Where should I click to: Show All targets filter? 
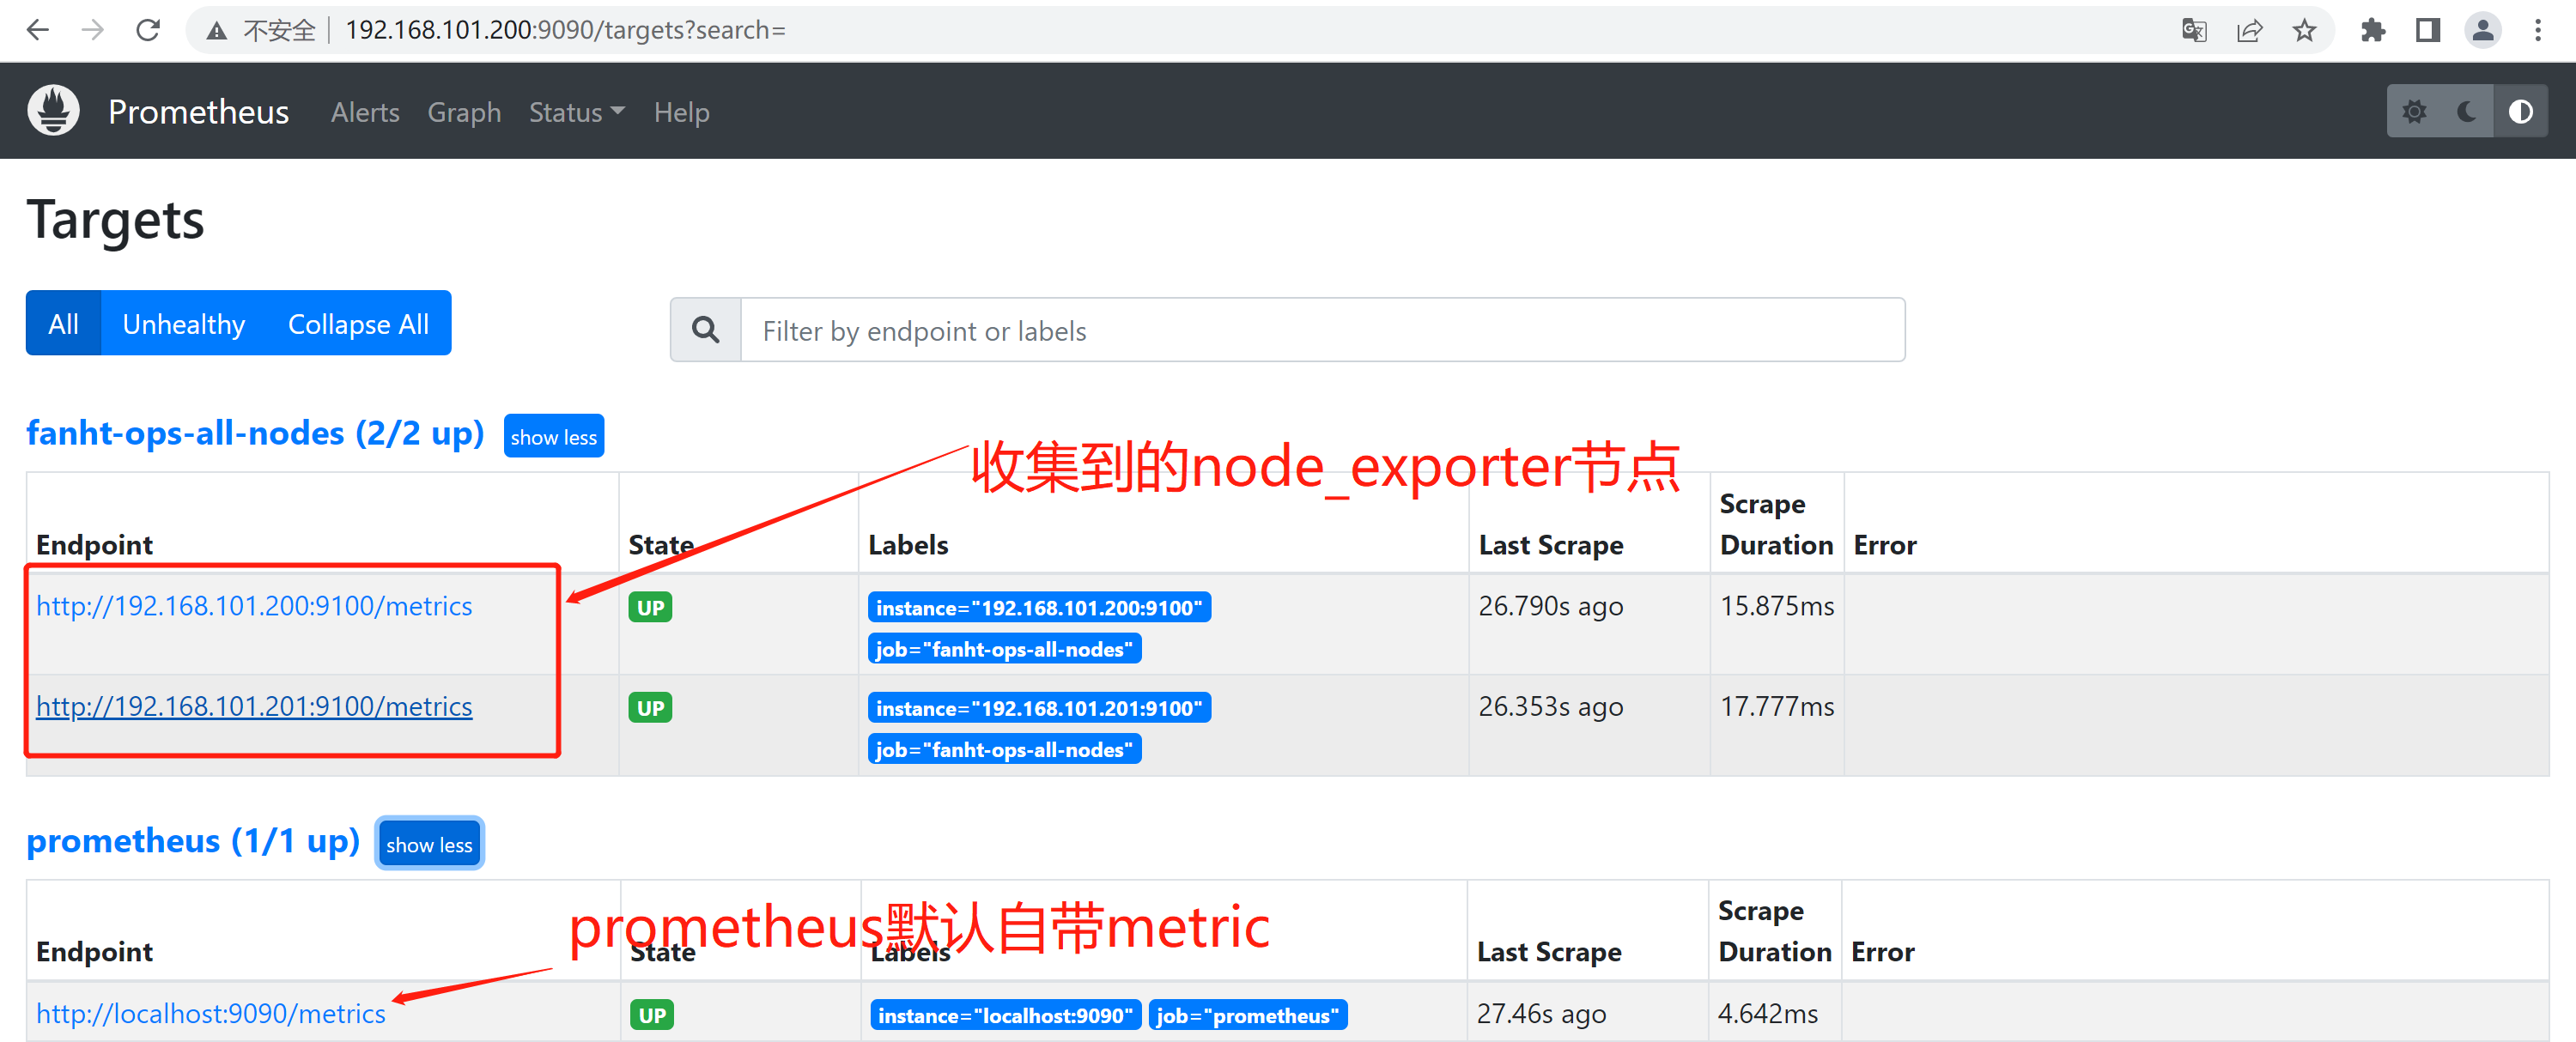click(63, 323)
